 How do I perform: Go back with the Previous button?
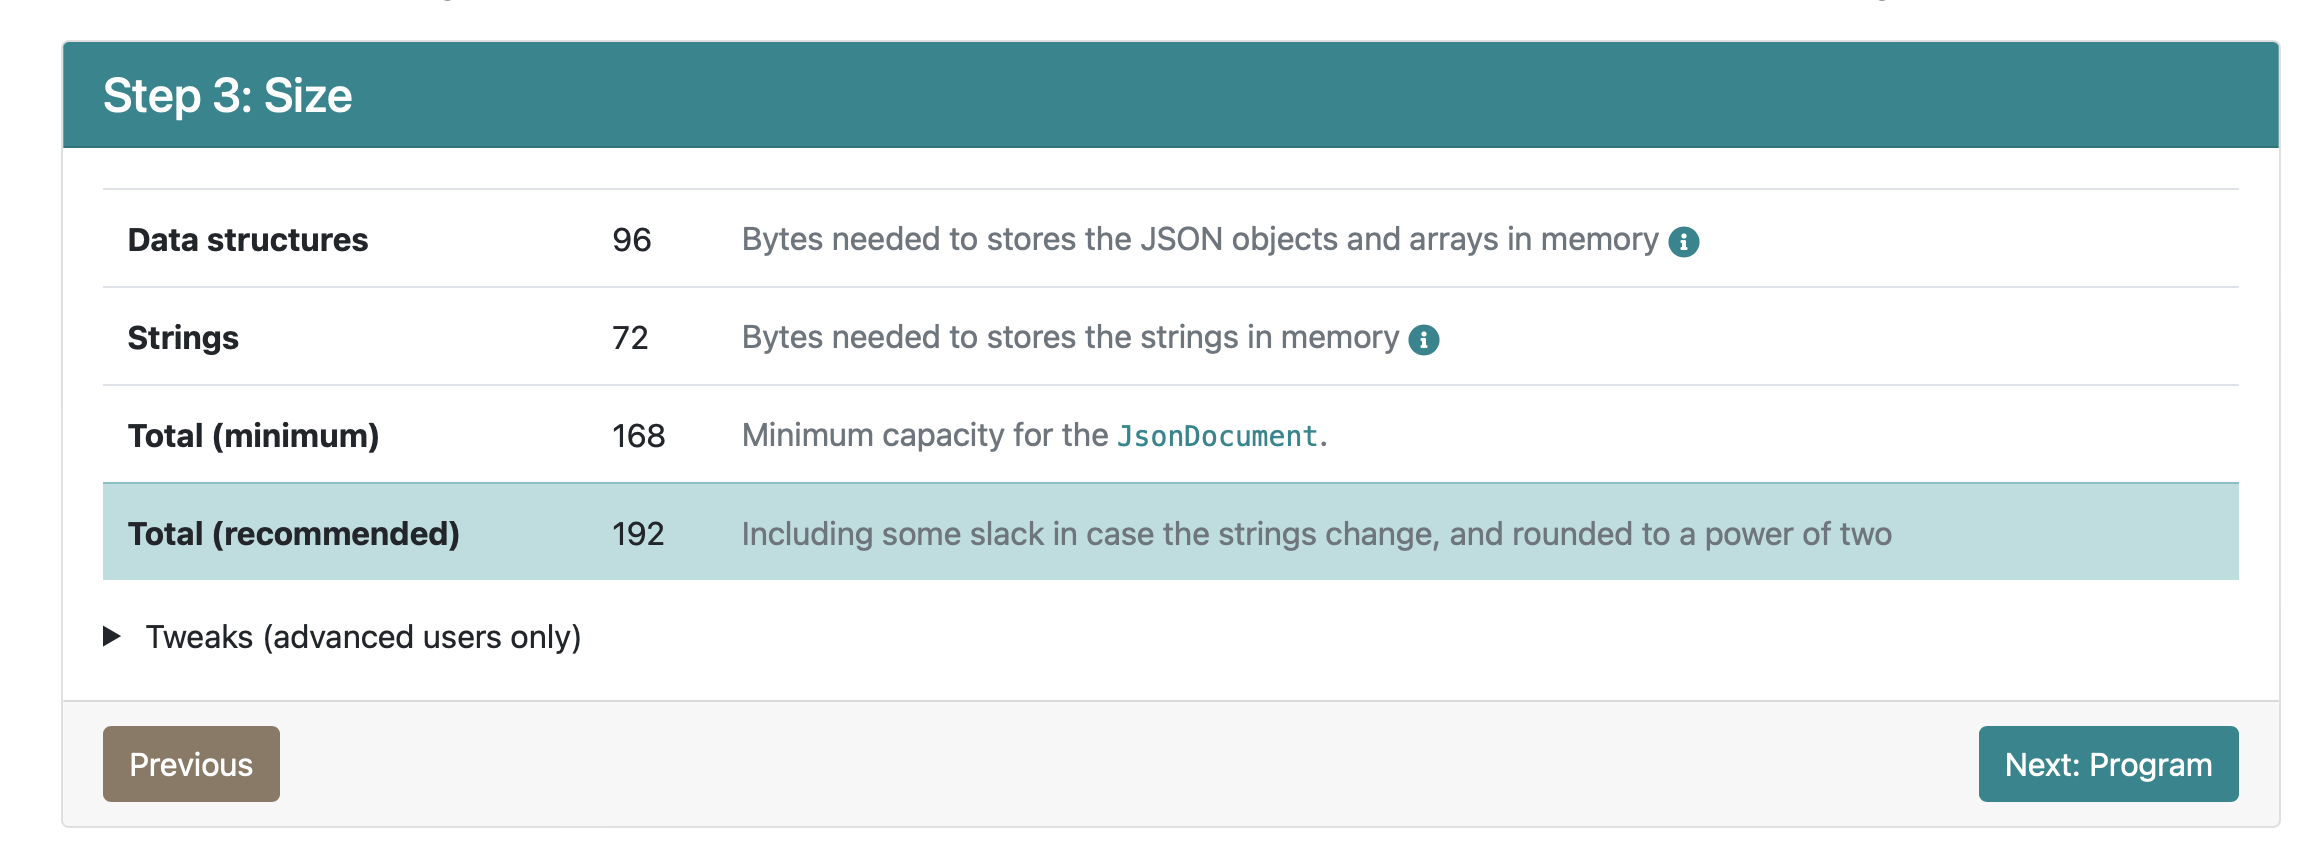191,764
